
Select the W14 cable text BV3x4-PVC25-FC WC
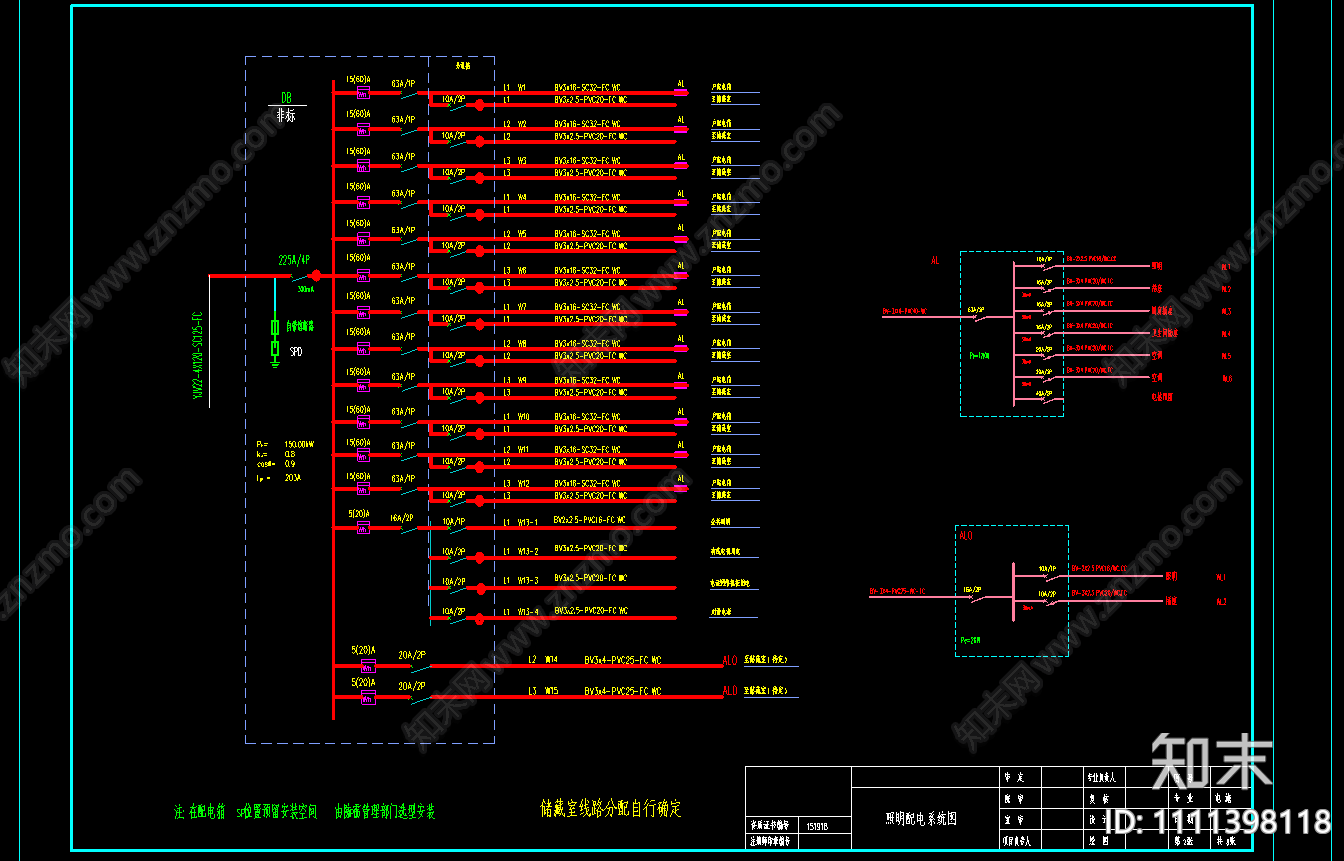pyautogui.click(x=623, y=661)
